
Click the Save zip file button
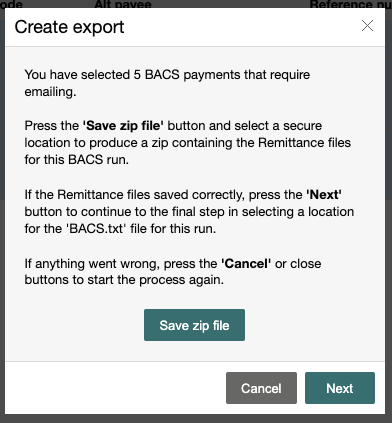point(194,325)
